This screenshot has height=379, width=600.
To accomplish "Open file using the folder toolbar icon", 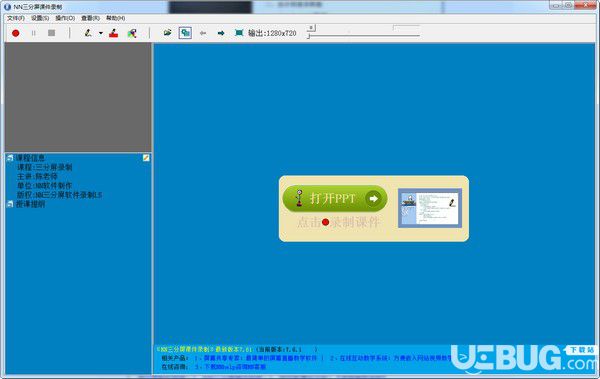I will tap(167, 33).
